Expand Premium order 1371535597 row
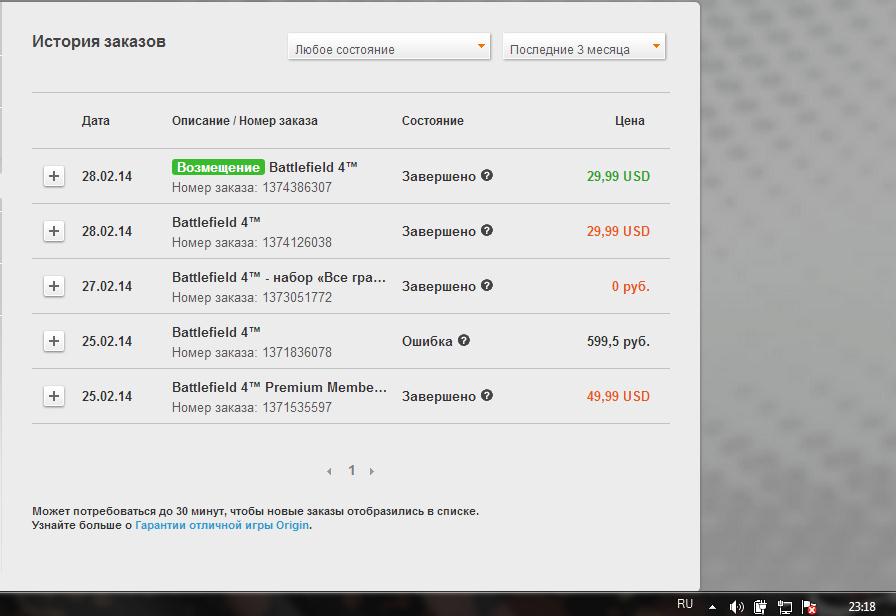Screen dimensions: 896x616 [54, 396]
